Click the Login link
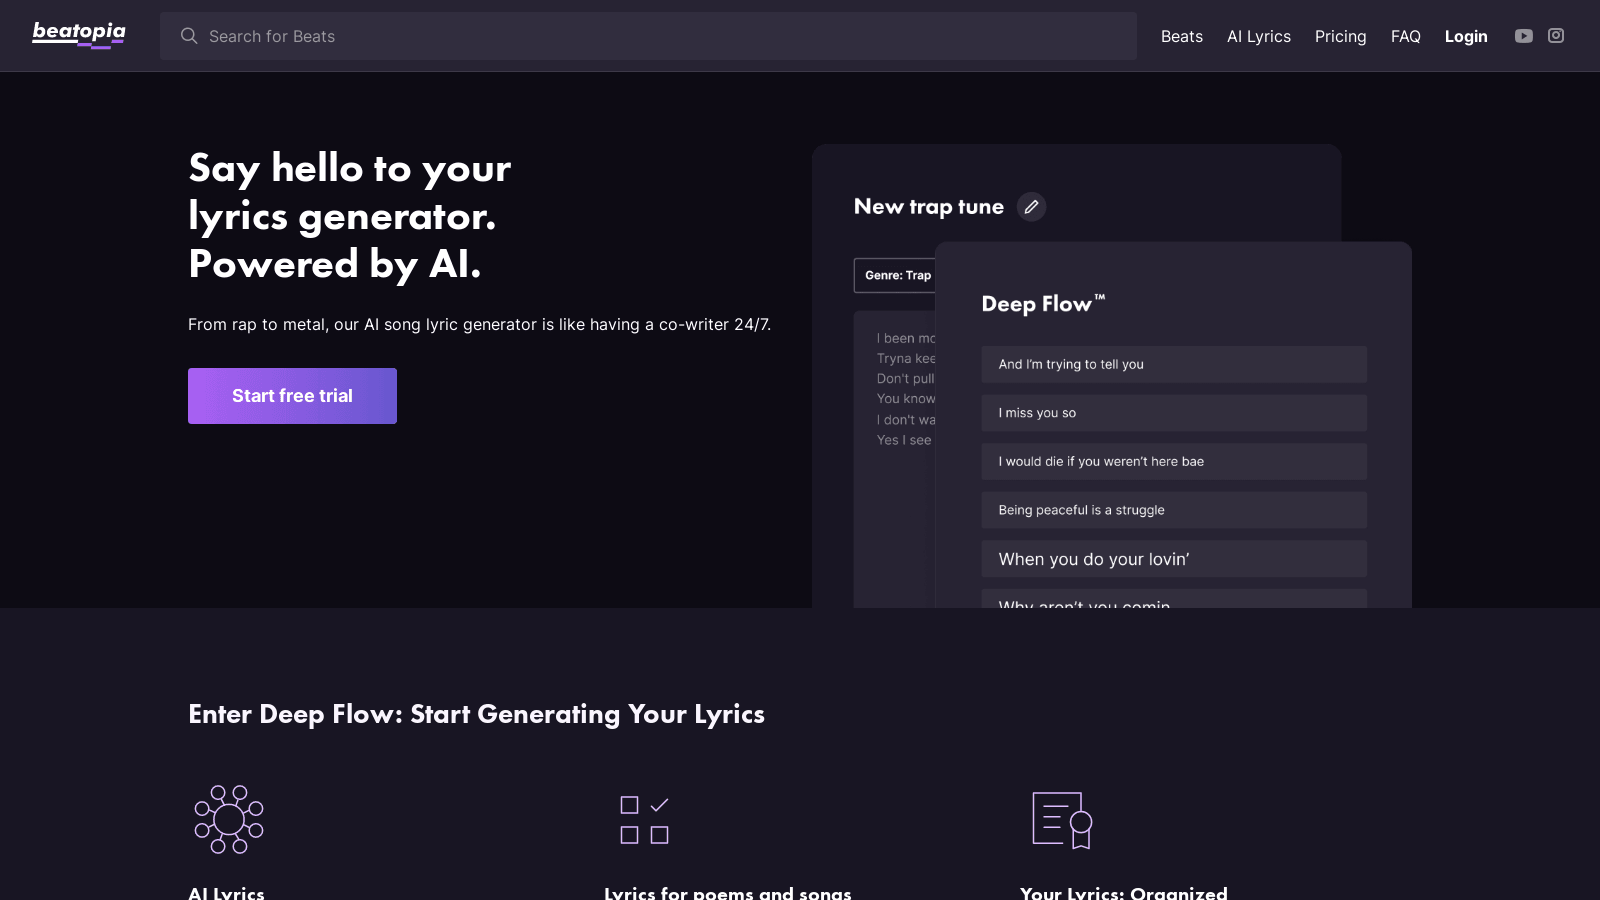The width and height of the screenshot is (1600, 900). pos(1466,36)
